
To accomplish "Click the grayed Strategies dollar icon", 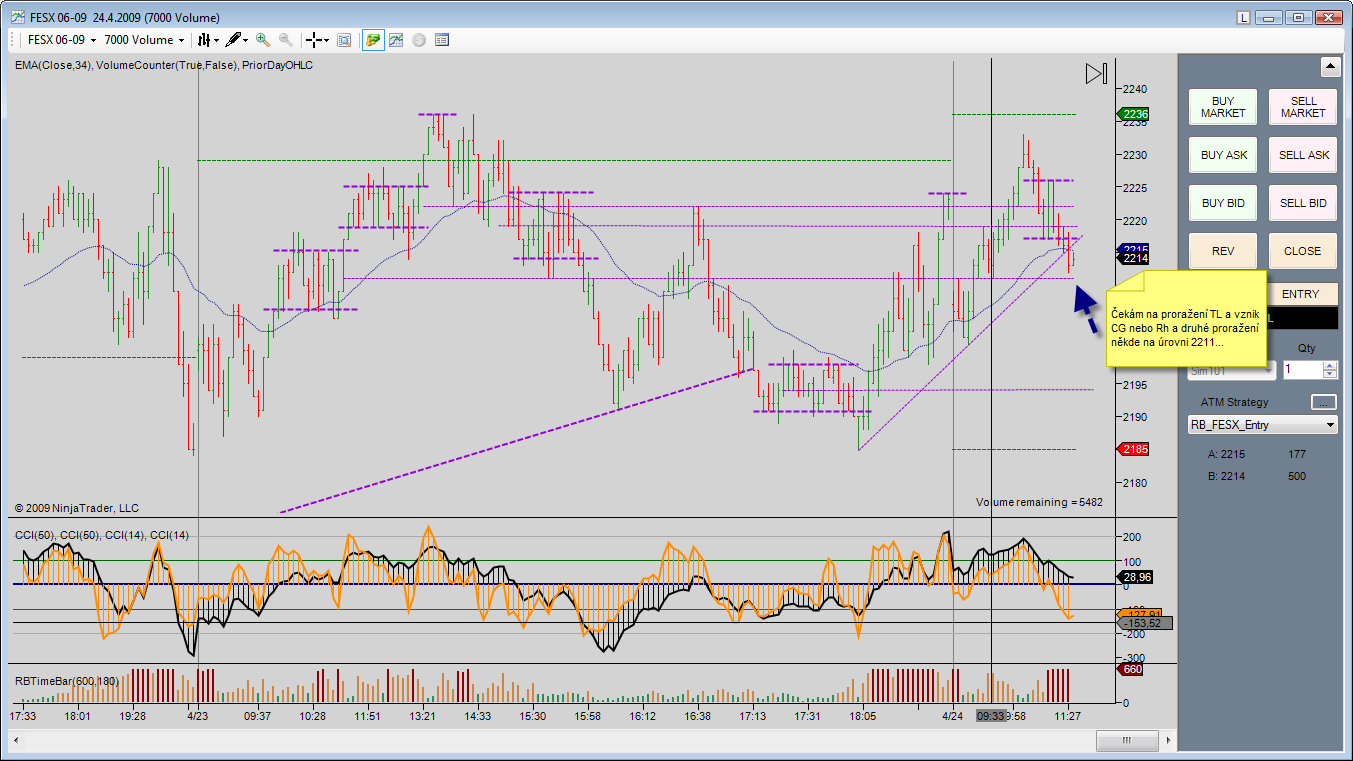I will 419,40.
